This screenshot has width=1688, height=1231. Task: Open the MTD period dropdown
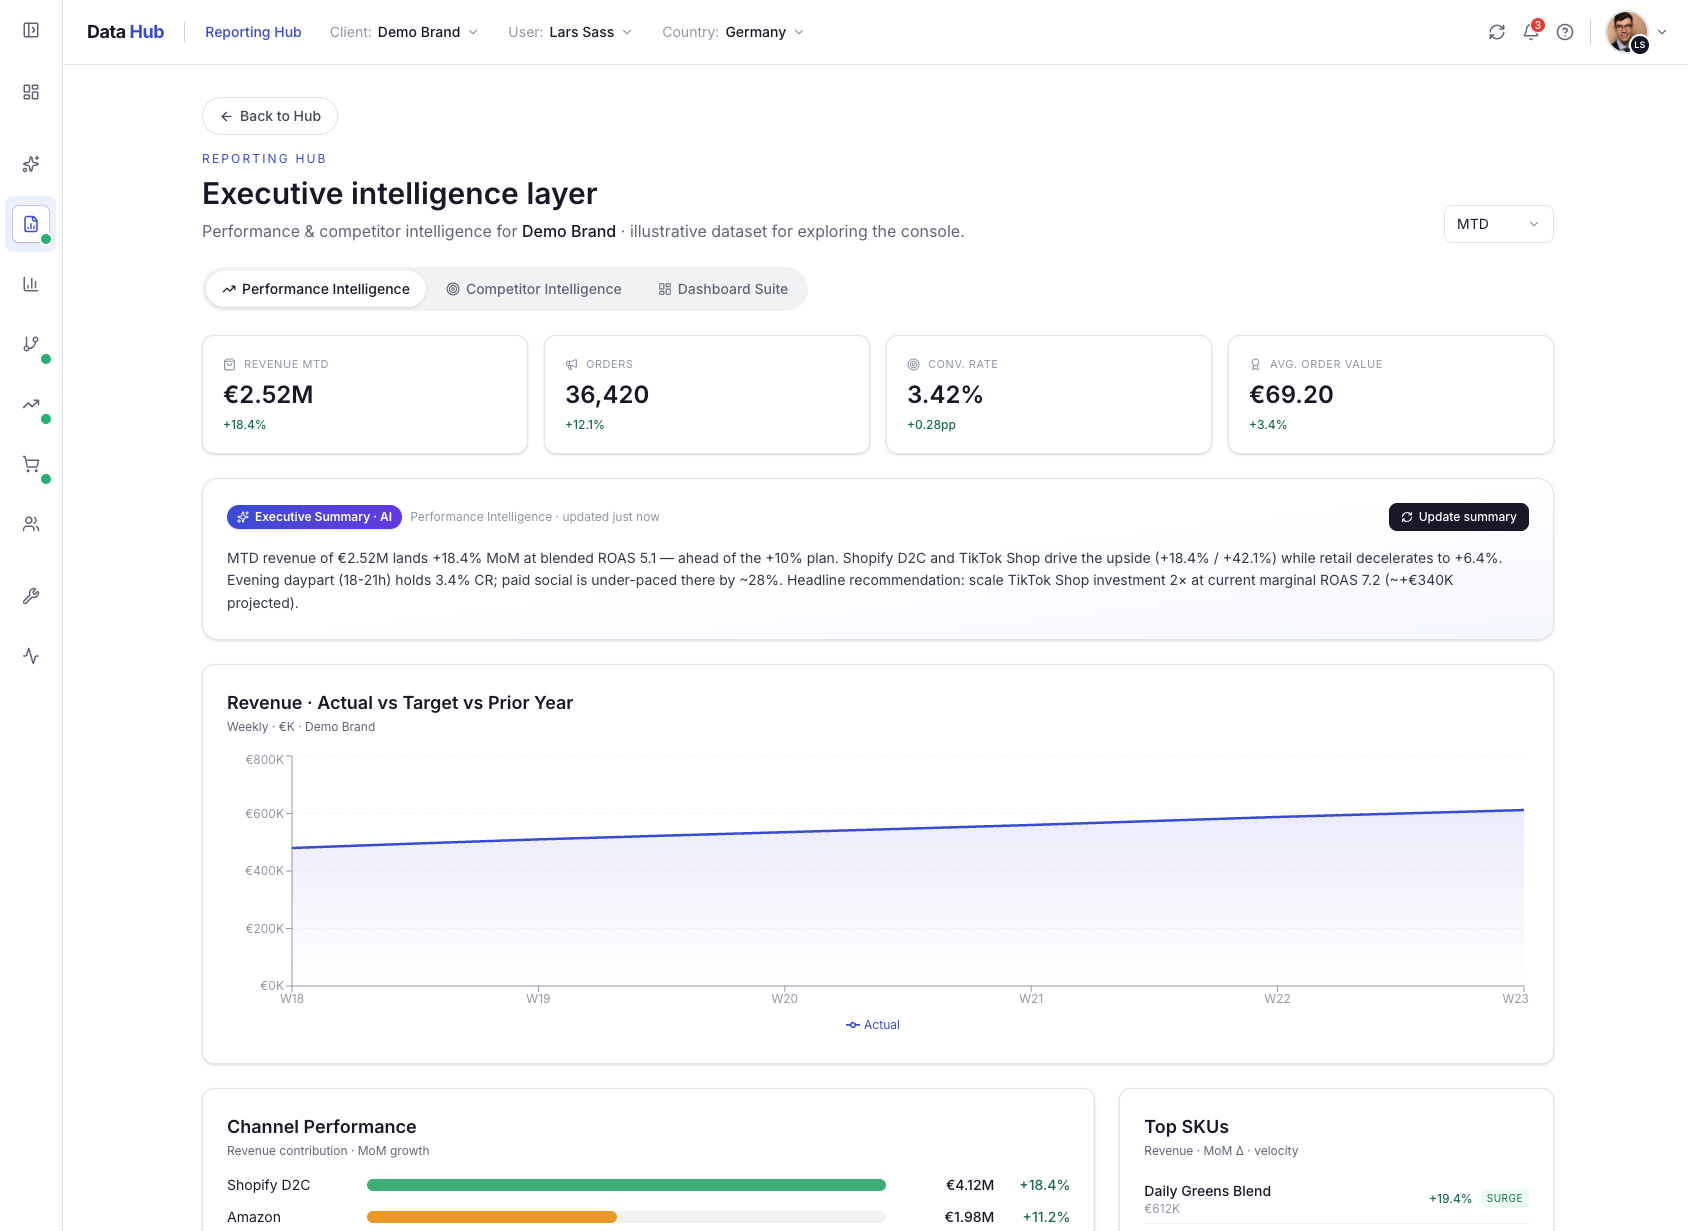click(x=1498, y=224)
